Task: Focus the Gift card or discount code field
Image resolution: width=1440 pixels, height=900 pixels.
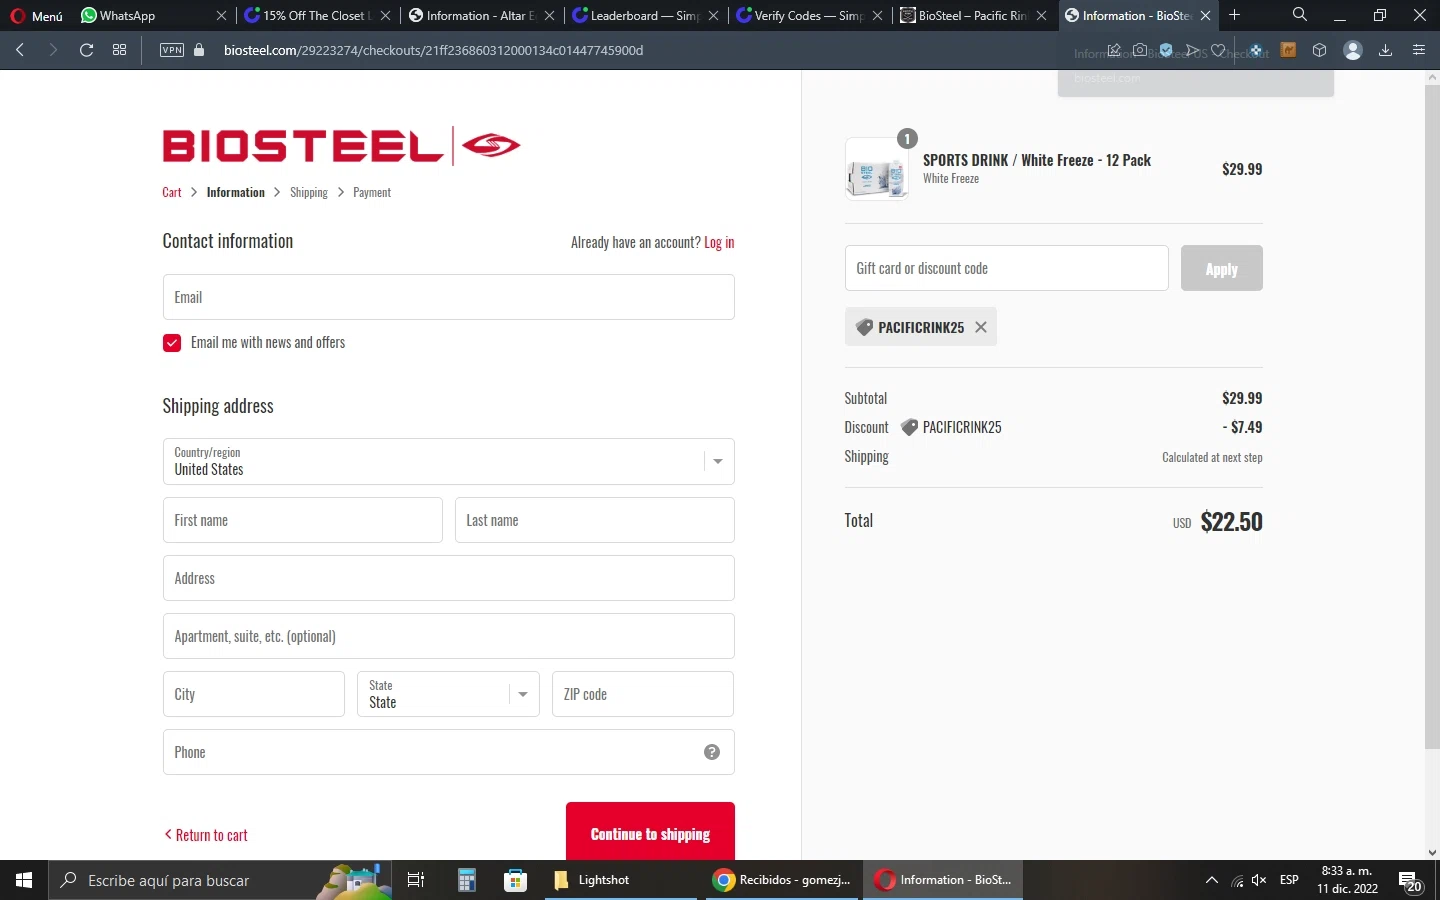Action: (1007, 268)
